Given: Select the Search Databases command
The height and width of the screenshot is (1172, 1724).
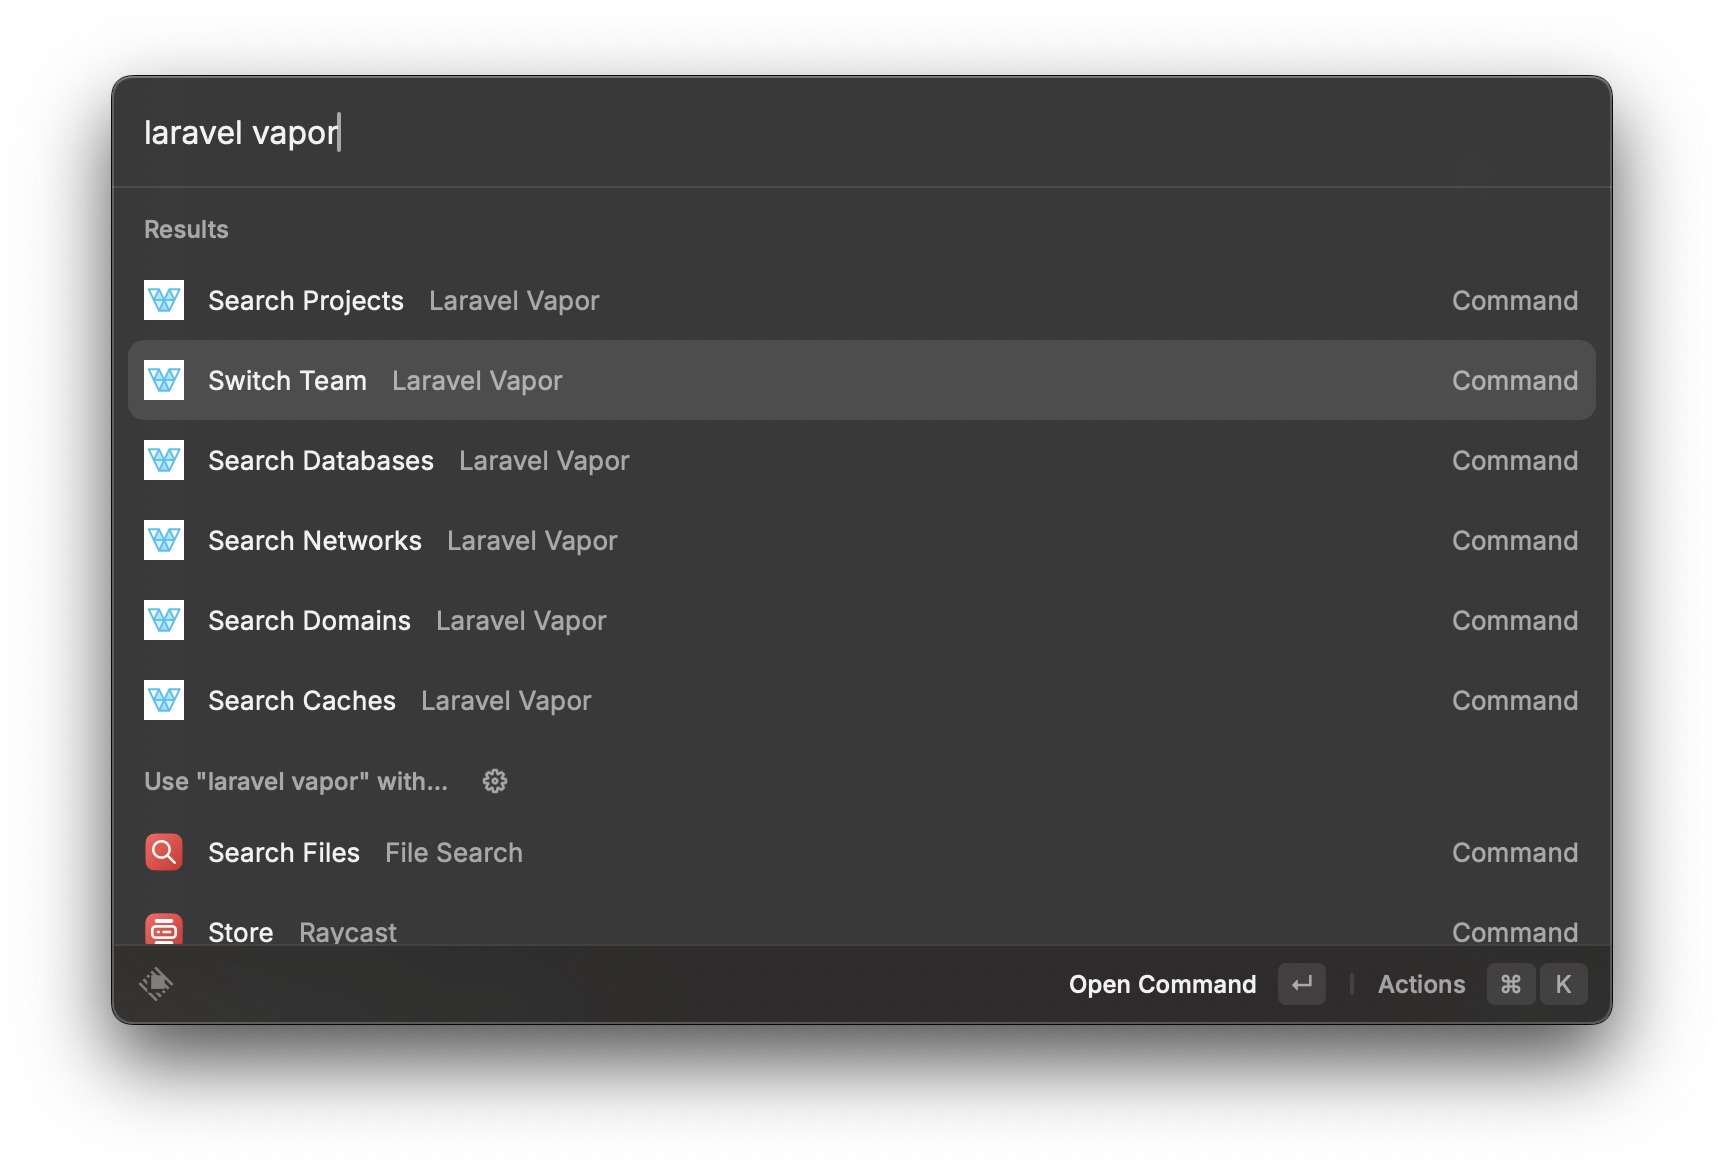Looking at the screenshot, I should pos(862,460).
